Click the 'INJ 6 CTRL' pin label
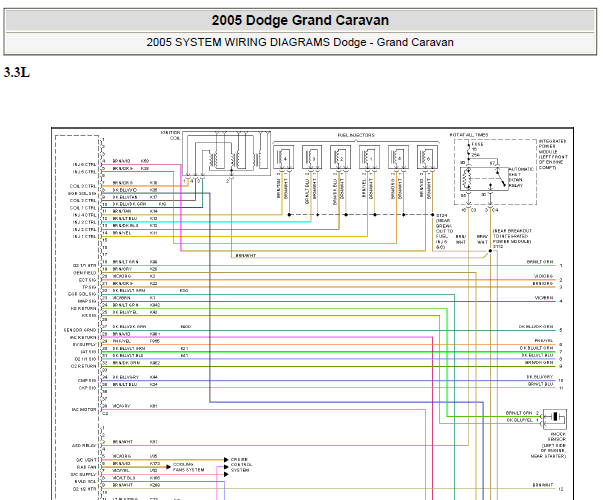Viewport: 603px width, 500px height. click(x=85, y=165)
